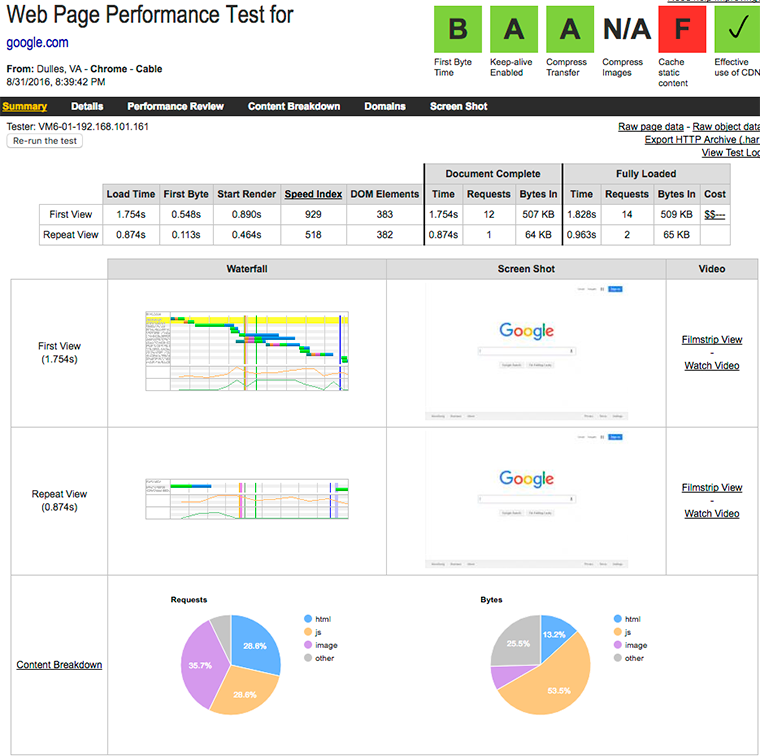Click the Compress Images N/A grade
Image resolution: width=760 pixels, height=756 pixels.
626,29
